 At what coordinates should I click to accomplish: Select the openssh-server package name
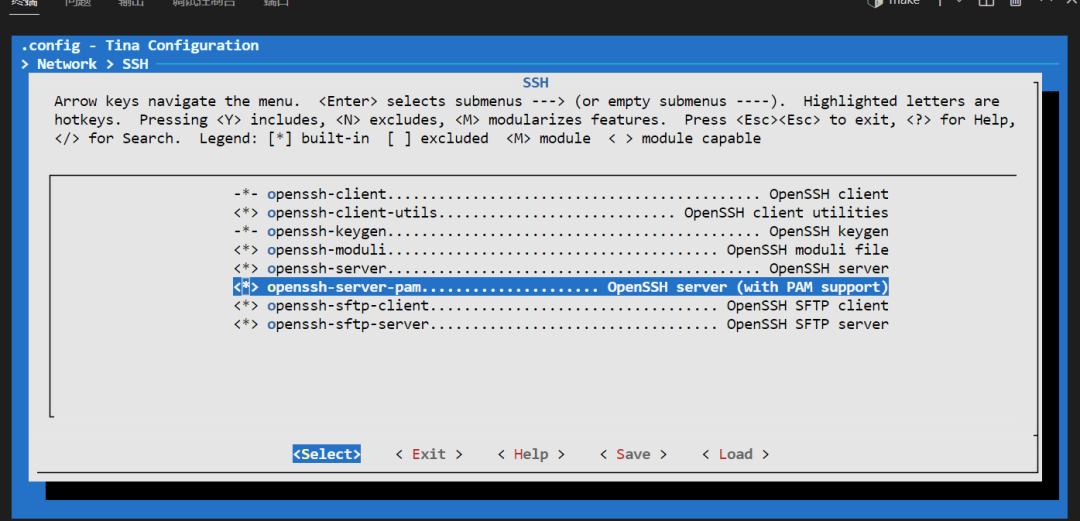tap(326, 268)
